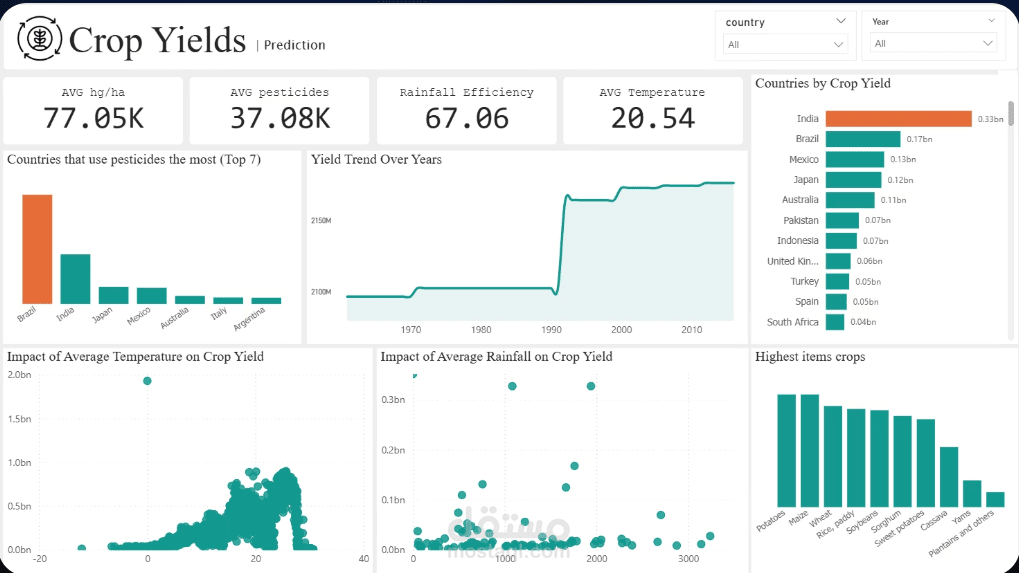Click the Potatoes bar in Highest items crops
1019x573 pixels.
[786, 451]
